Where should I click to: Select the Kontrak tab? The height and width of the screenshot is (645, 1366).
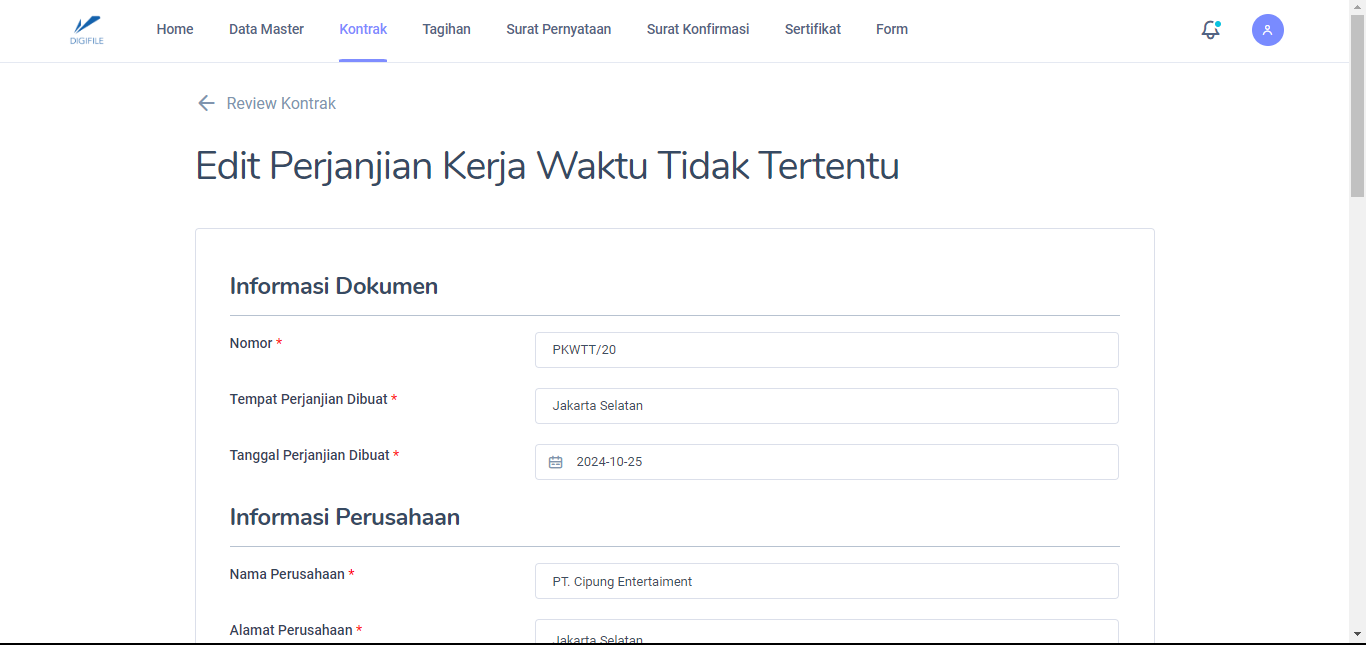tap(363, 30)
